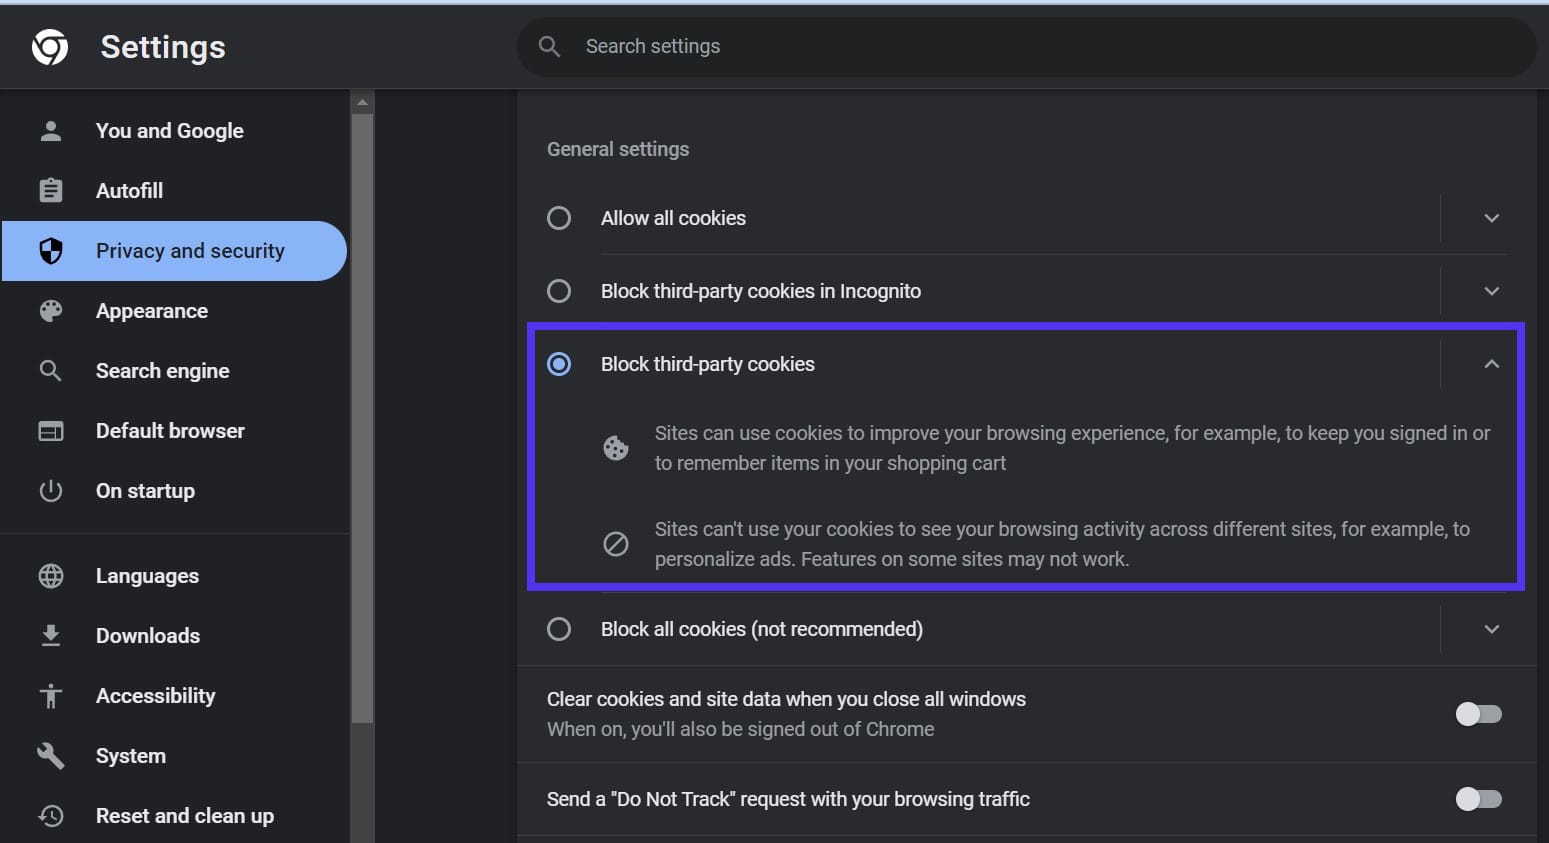
Task: Go to System settings
Action: tap(174, 756)
